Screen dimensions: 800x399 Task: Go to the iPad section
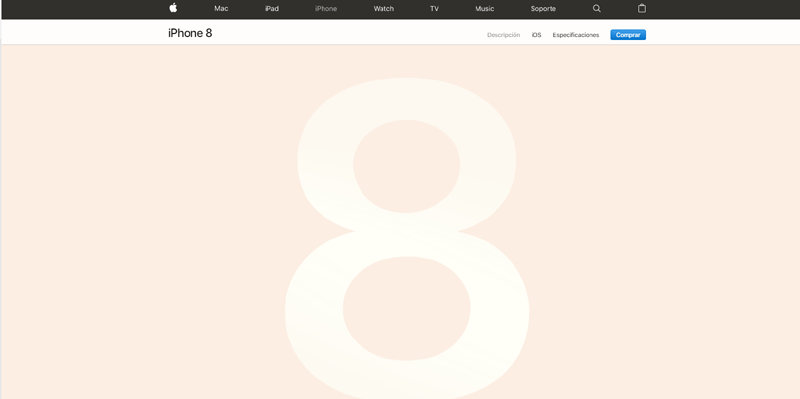272,9
